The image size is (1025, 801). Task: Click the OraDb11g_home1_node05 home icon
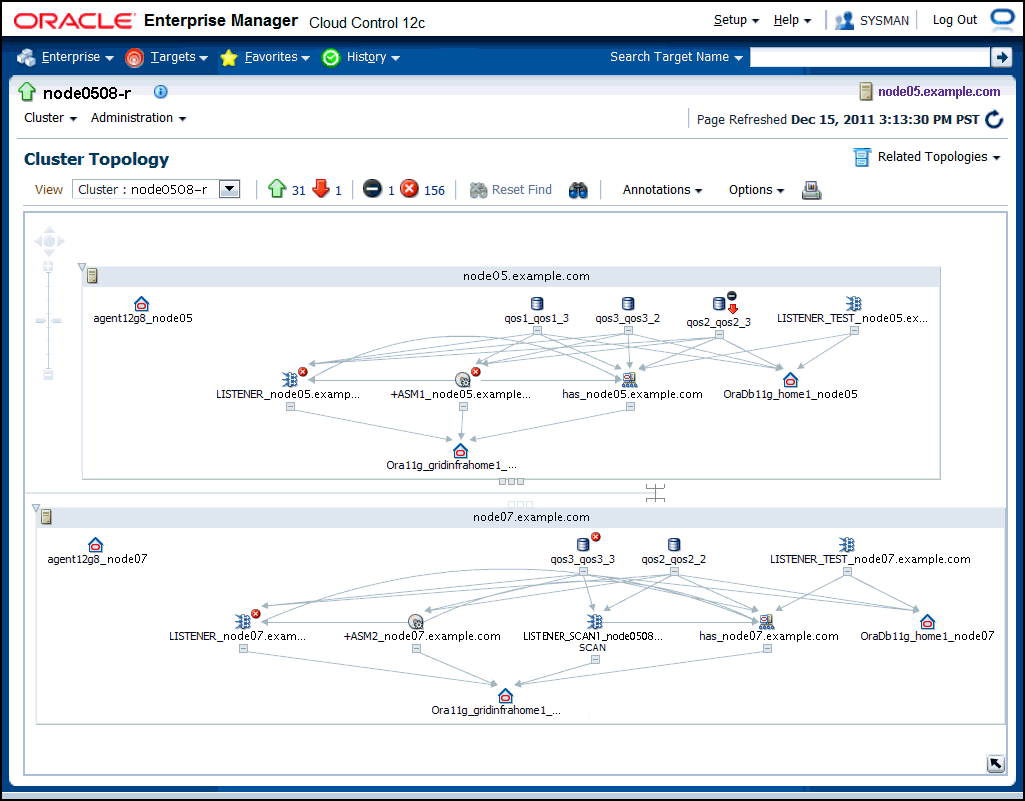[790, 379]
